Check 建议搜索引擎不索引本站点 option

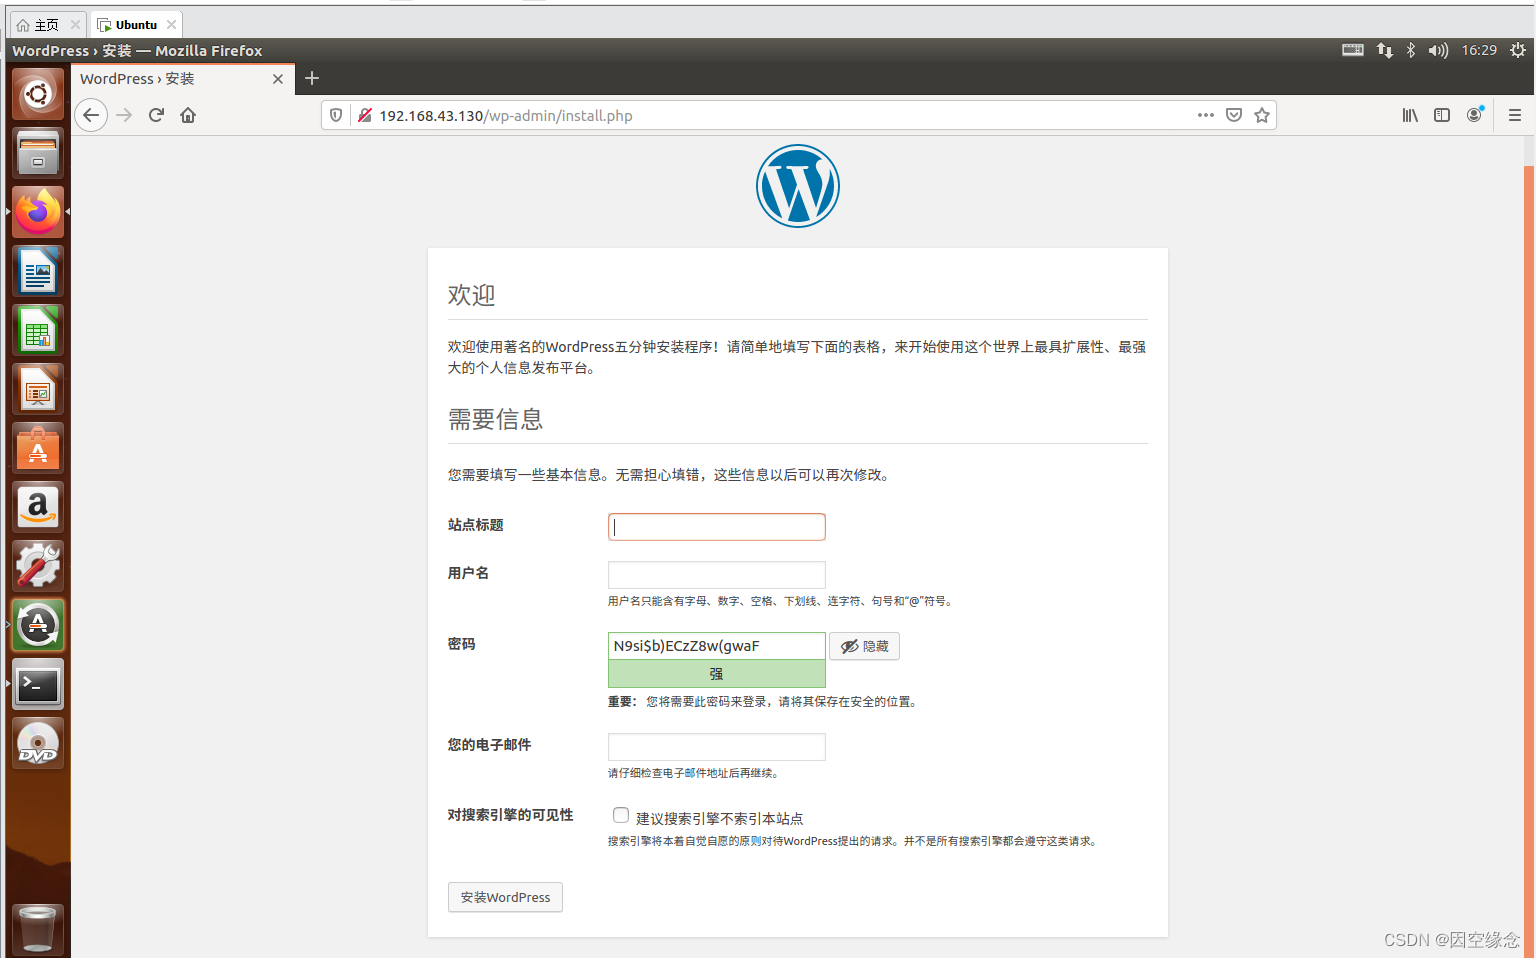tap(621, 815)
